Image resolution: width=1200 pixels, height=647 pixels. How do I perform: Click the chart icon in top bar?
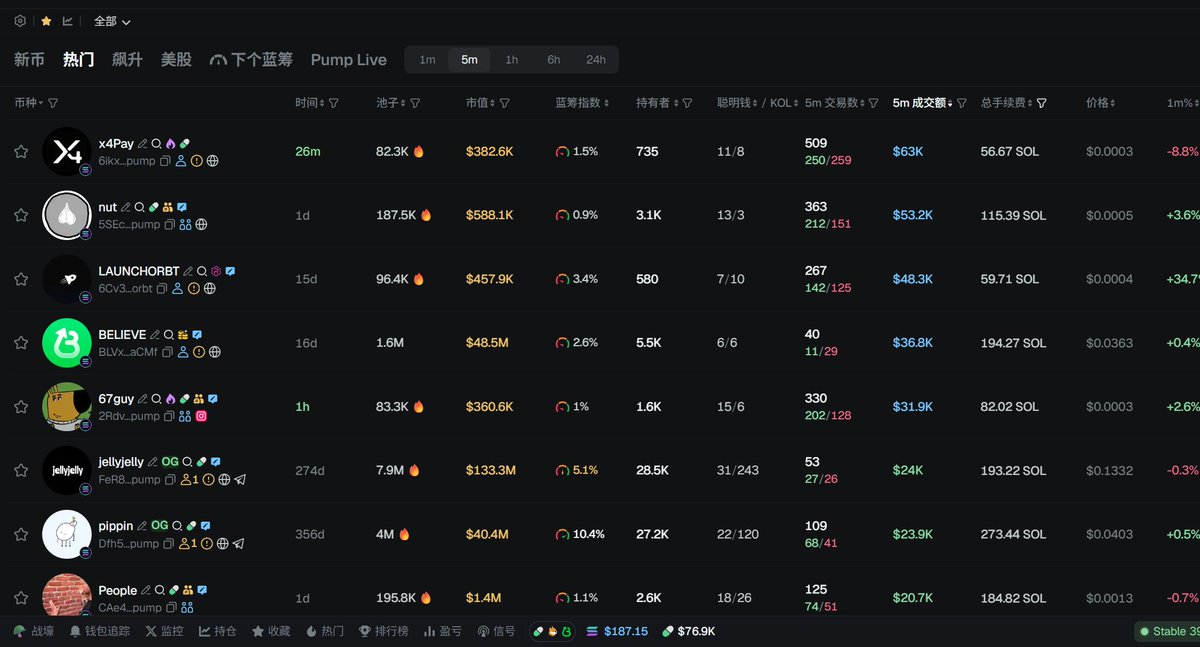click(68, 20)
